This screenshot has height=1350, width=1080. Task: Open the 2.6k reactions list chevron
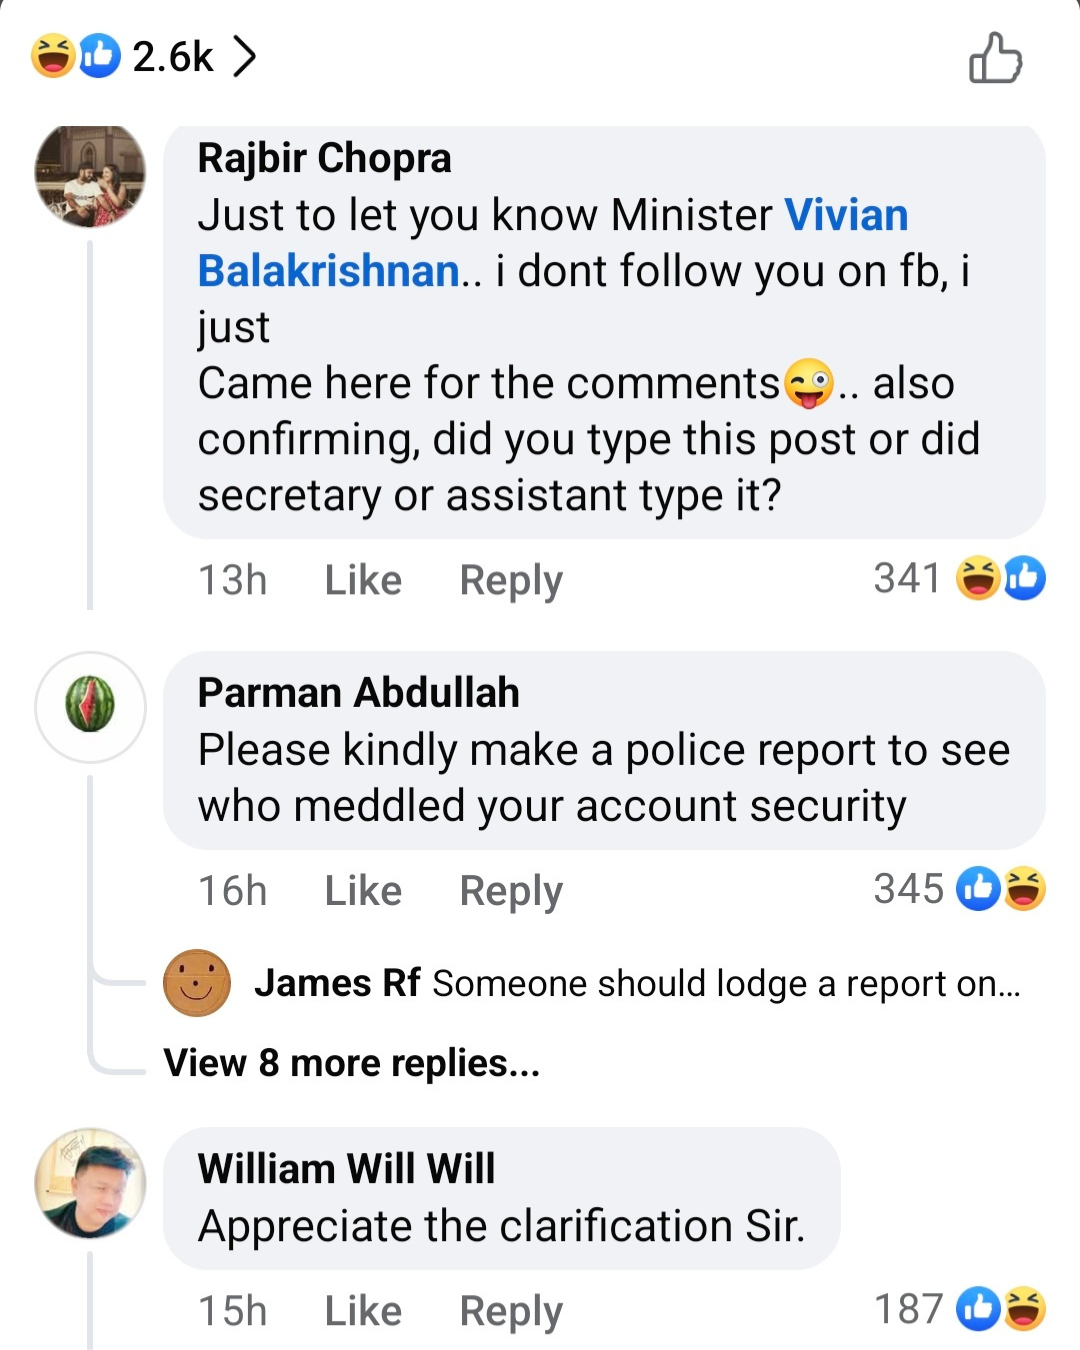(x=244, y=56)
